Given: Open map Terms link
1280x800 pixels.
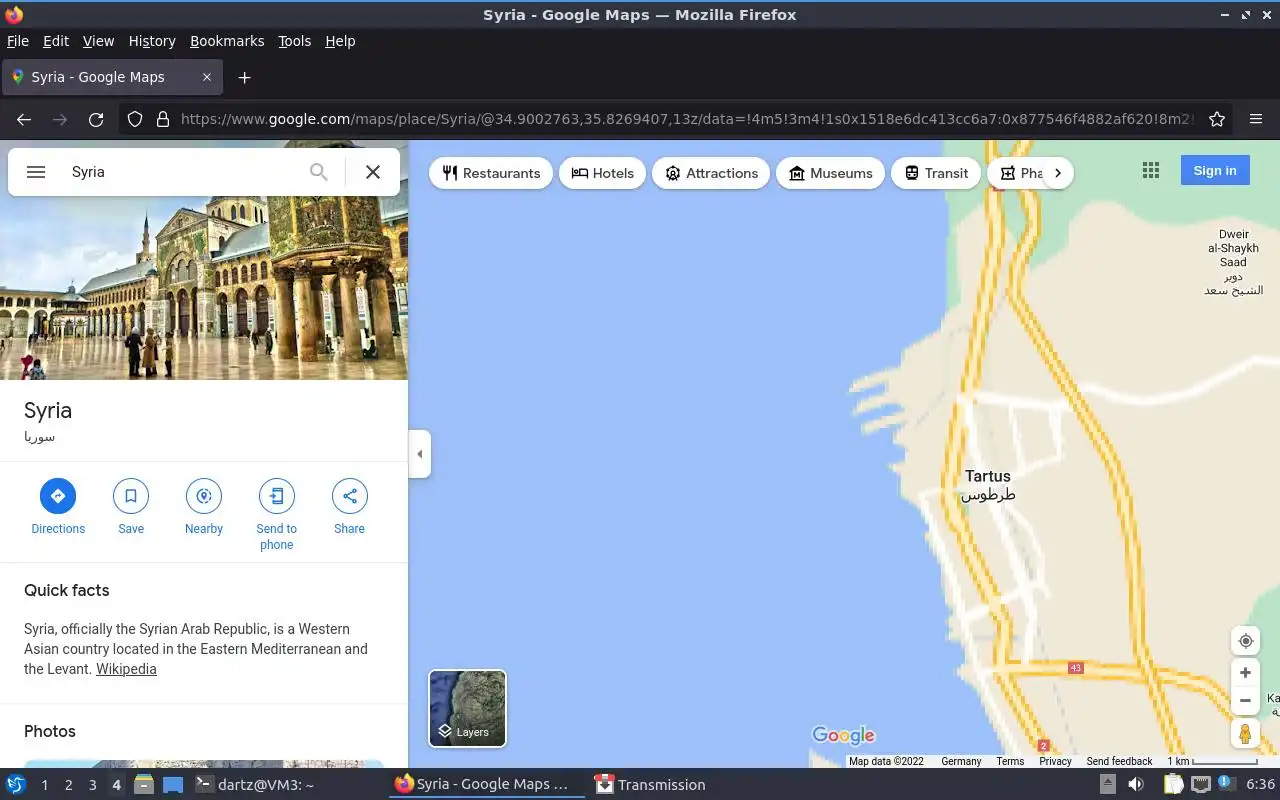Looking at the screenshot, I should [1010, 761].
